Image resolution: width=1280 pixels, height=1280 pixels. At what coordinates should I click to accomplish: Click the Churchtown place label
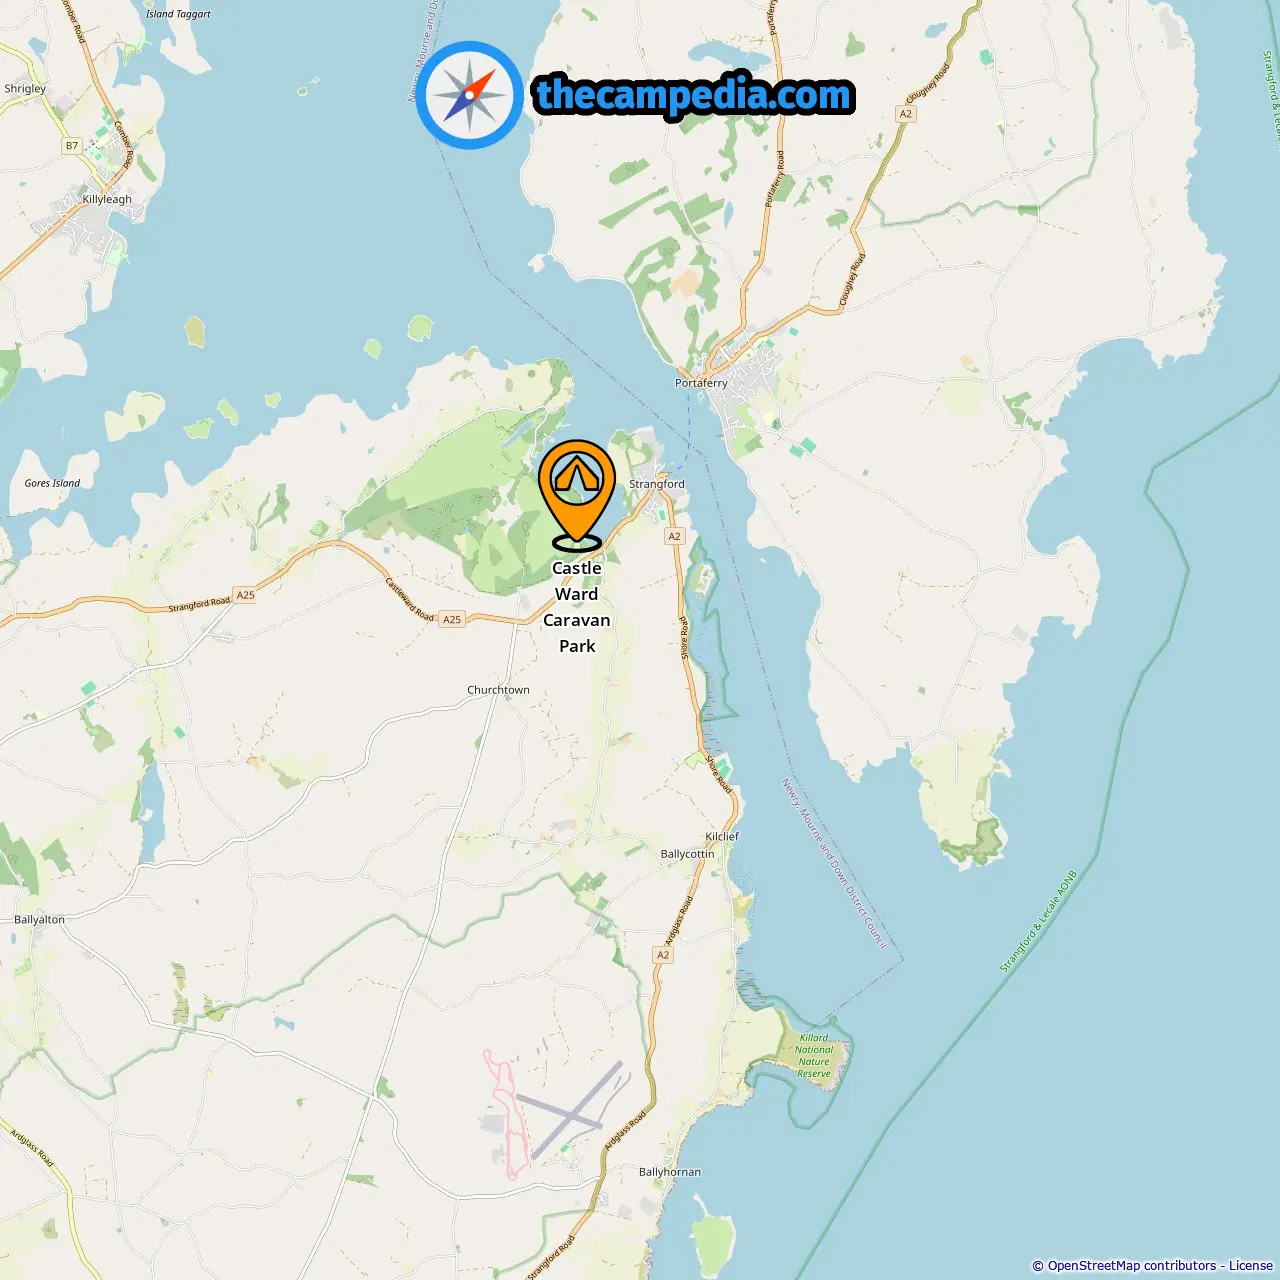498,690
